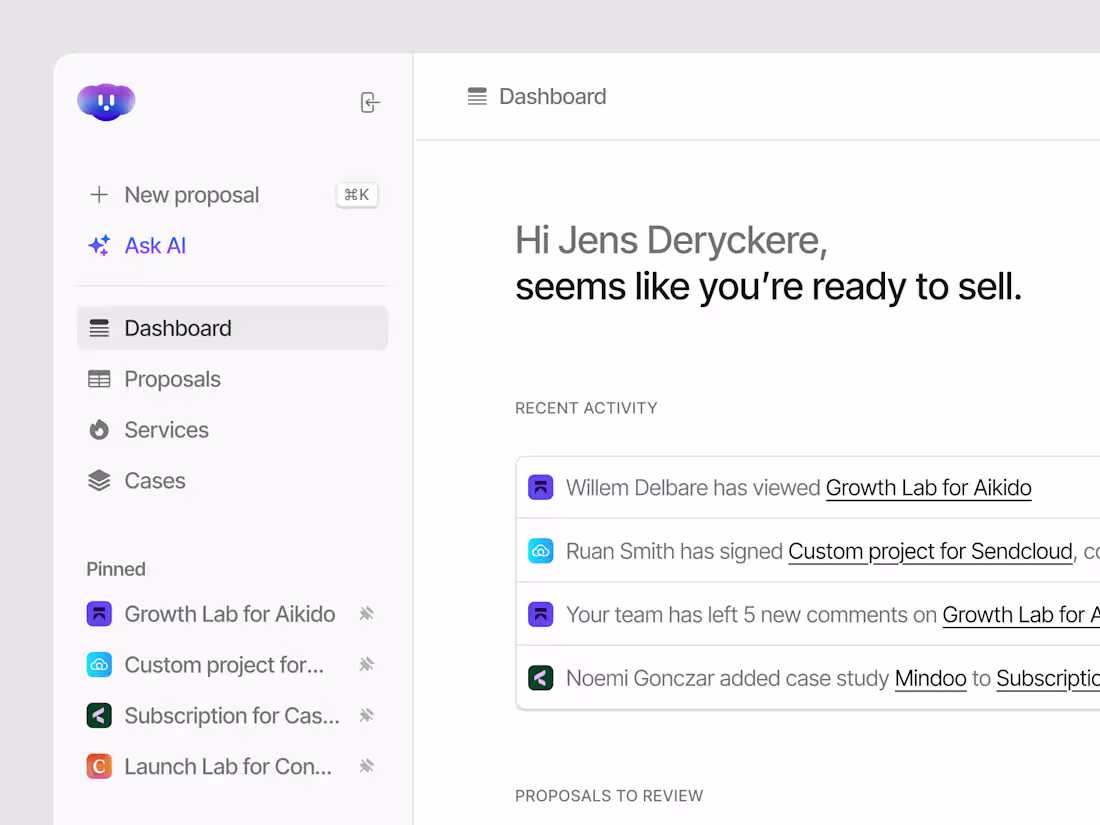Open the Mindoo case study link
This screenshot has height=825, width=1100.
930,678
